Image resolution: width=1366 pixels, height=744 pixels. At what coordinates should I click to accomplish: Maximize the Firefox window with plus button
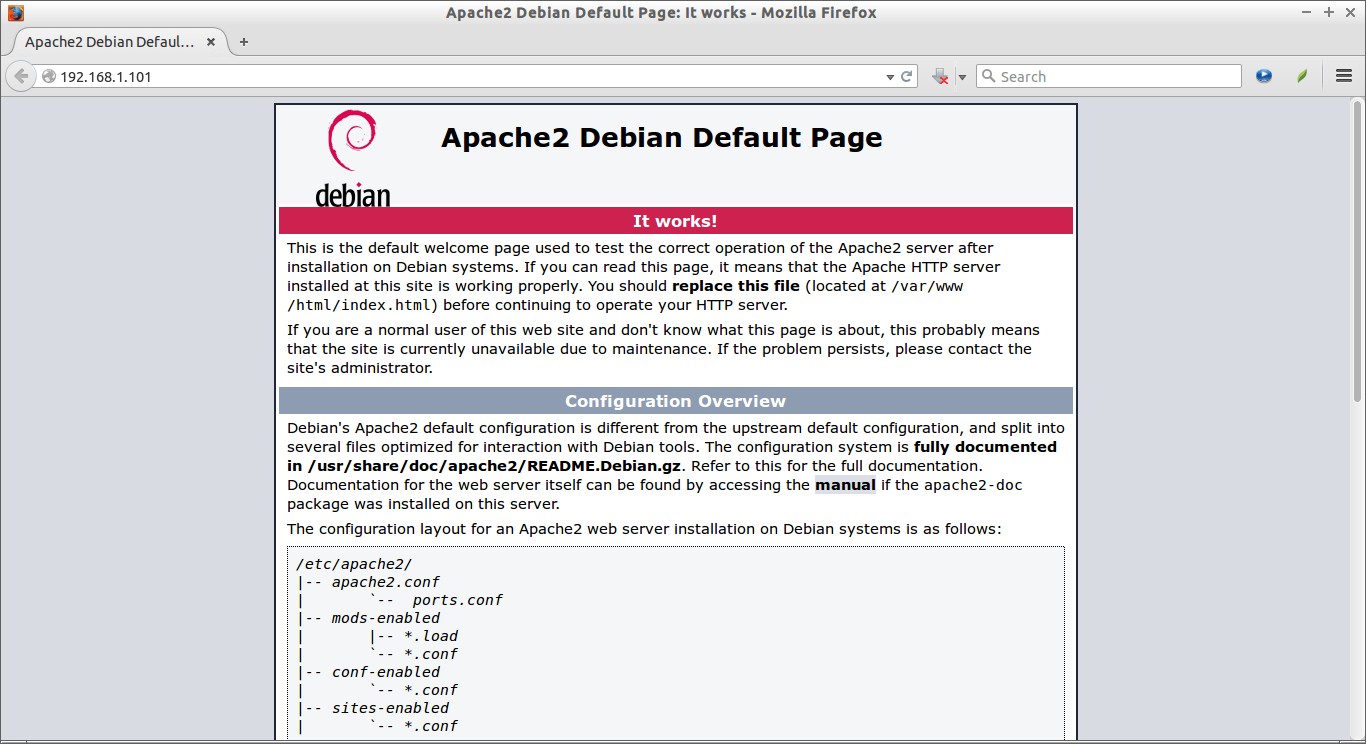(1329, 12)
